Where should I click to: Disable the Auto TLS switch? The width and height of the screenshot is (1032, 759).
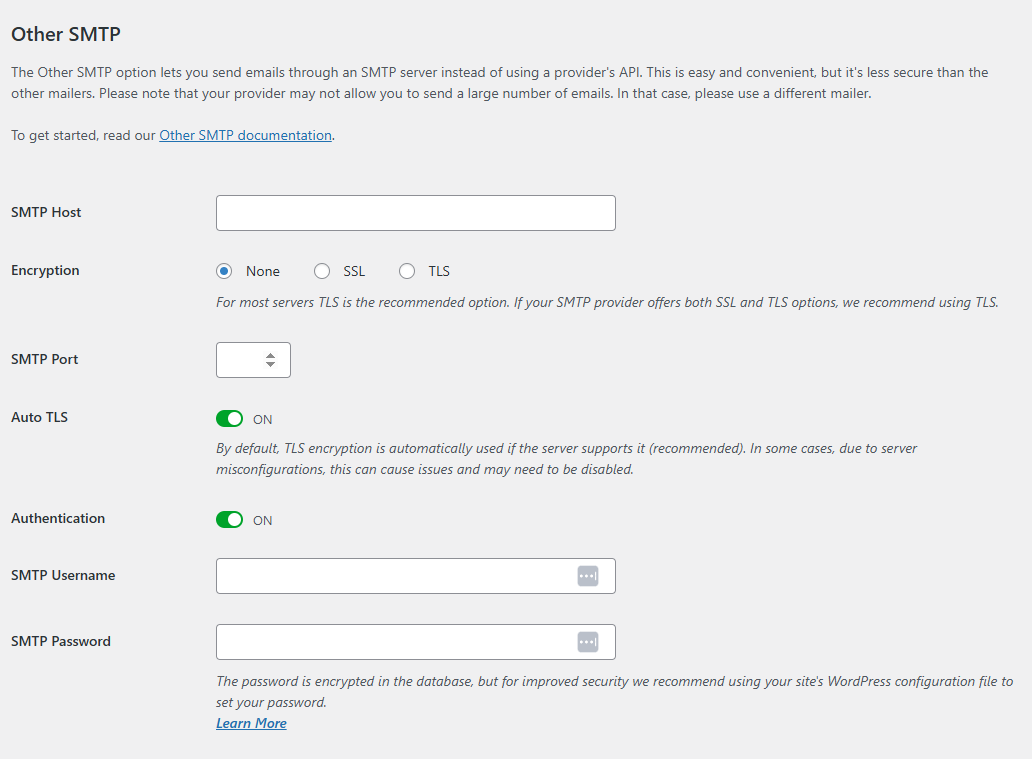pos(229,418)
